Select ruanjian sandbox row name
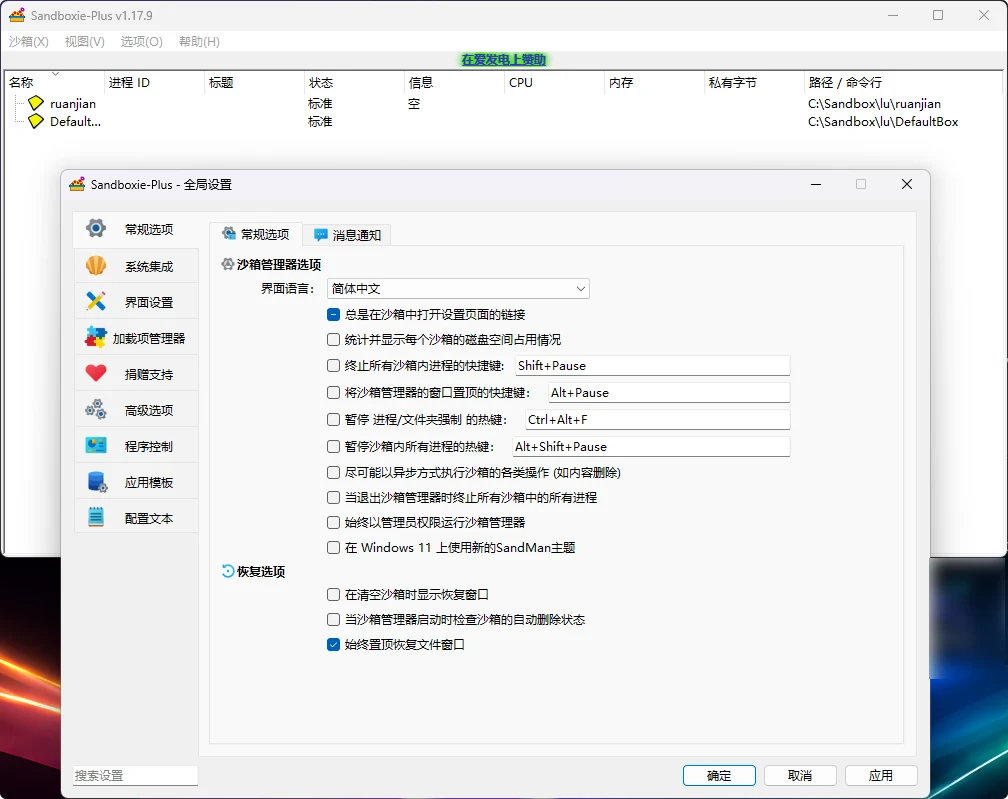Image resolution: width=1008 pixels, height=799 pixels. [x=73, y=103]
